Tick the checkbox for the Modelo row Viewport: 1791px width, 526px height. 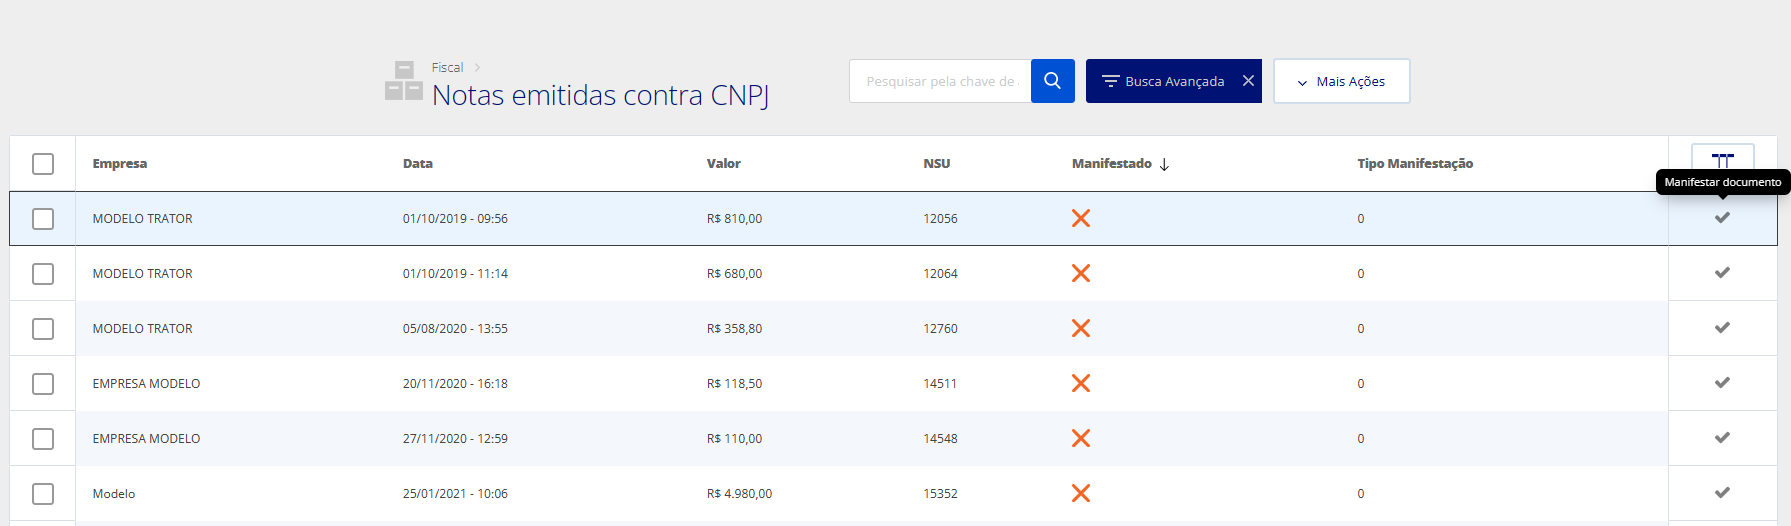pyautogui.click(x=43, y=494)
